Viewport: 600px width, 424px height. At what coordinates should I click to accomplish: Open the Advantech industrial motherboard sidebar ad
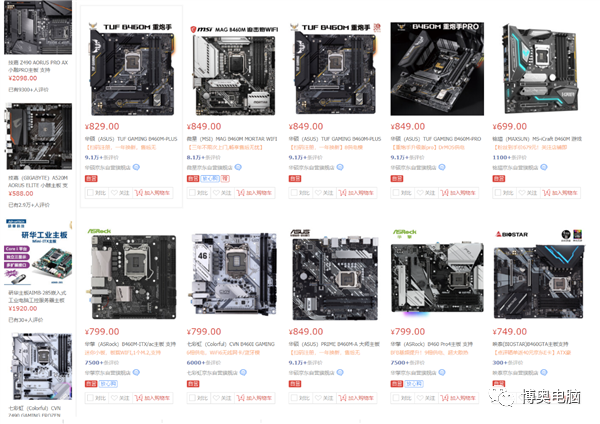pos(38,252)
